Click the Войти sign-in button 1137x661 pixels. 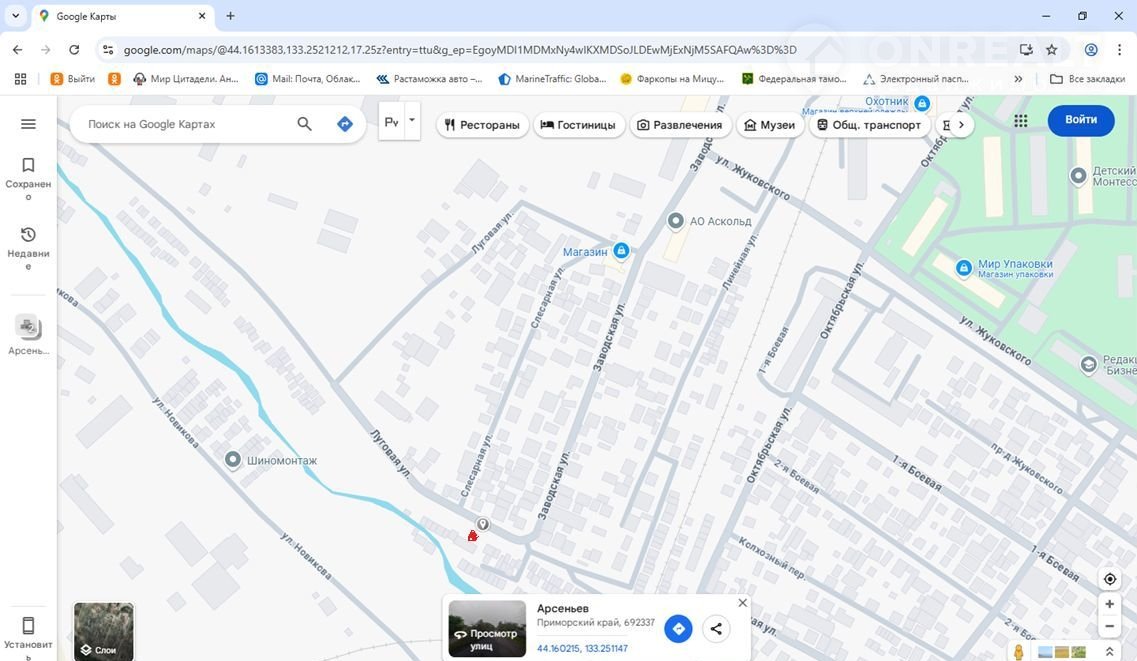1080,120
